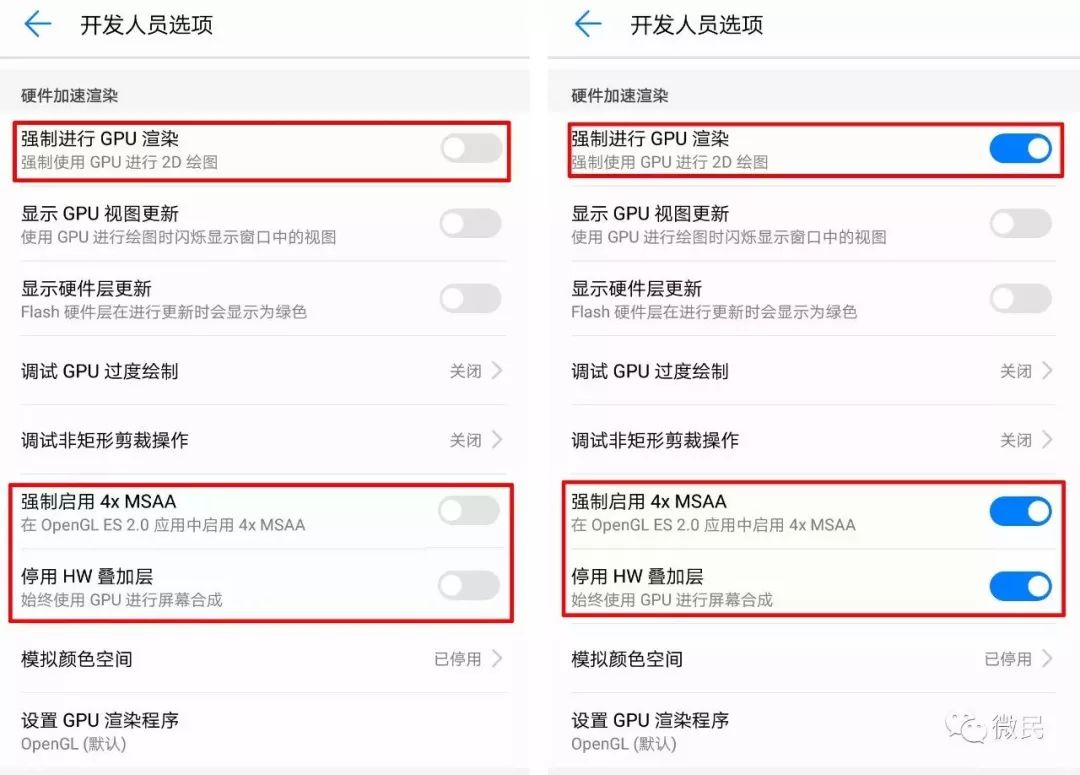Click the WeChat watermark logo
Image resolution: width=1080 pixels, height=775 pixels.
995,727
